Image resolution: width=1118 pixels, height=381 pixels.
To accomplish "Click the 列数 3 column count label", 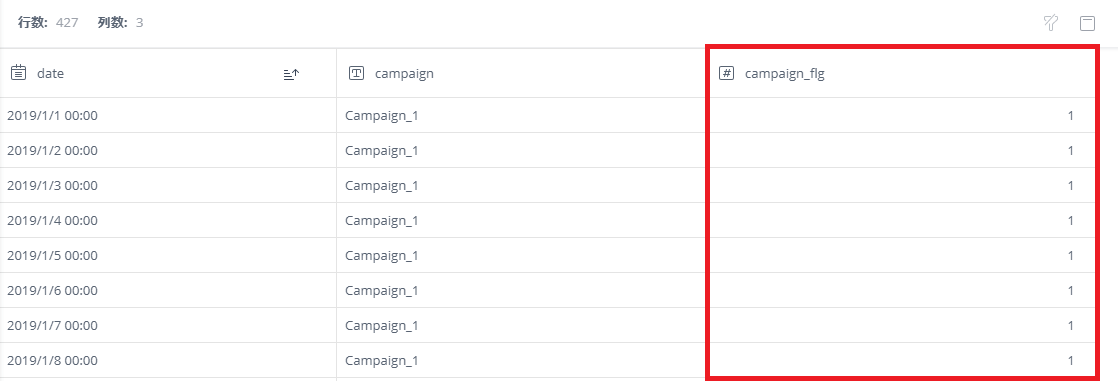I will pos(120,23).
